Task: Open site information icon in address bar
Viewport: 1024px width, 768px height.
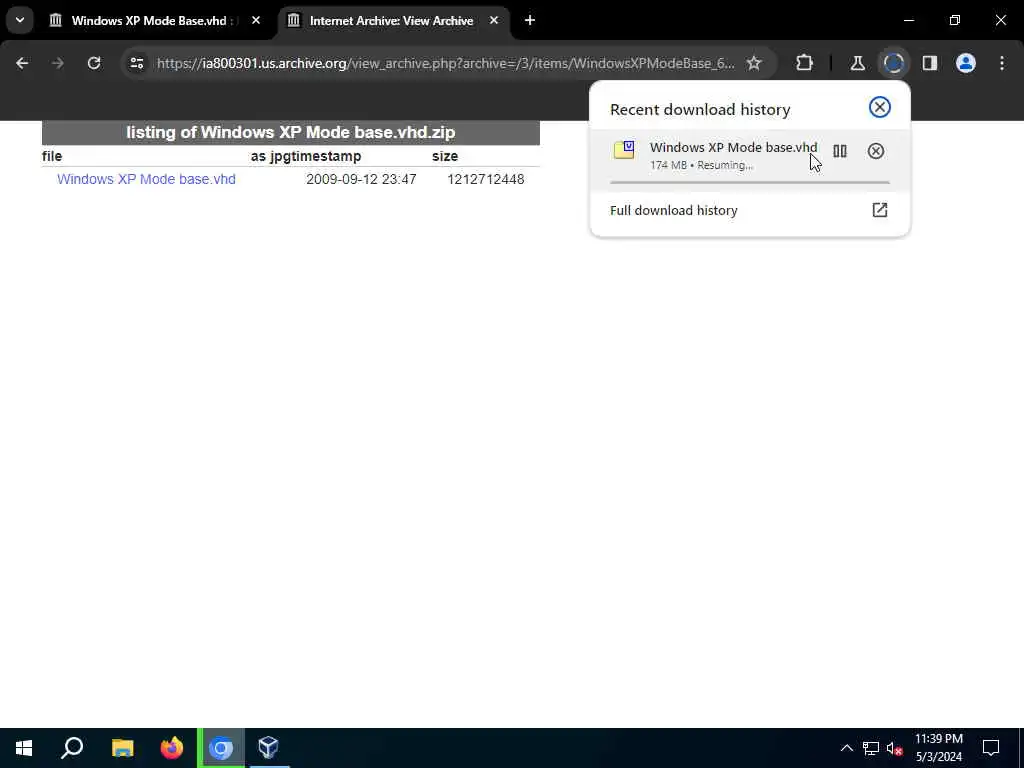Action: pyautogui.click(x=136, y=63)
